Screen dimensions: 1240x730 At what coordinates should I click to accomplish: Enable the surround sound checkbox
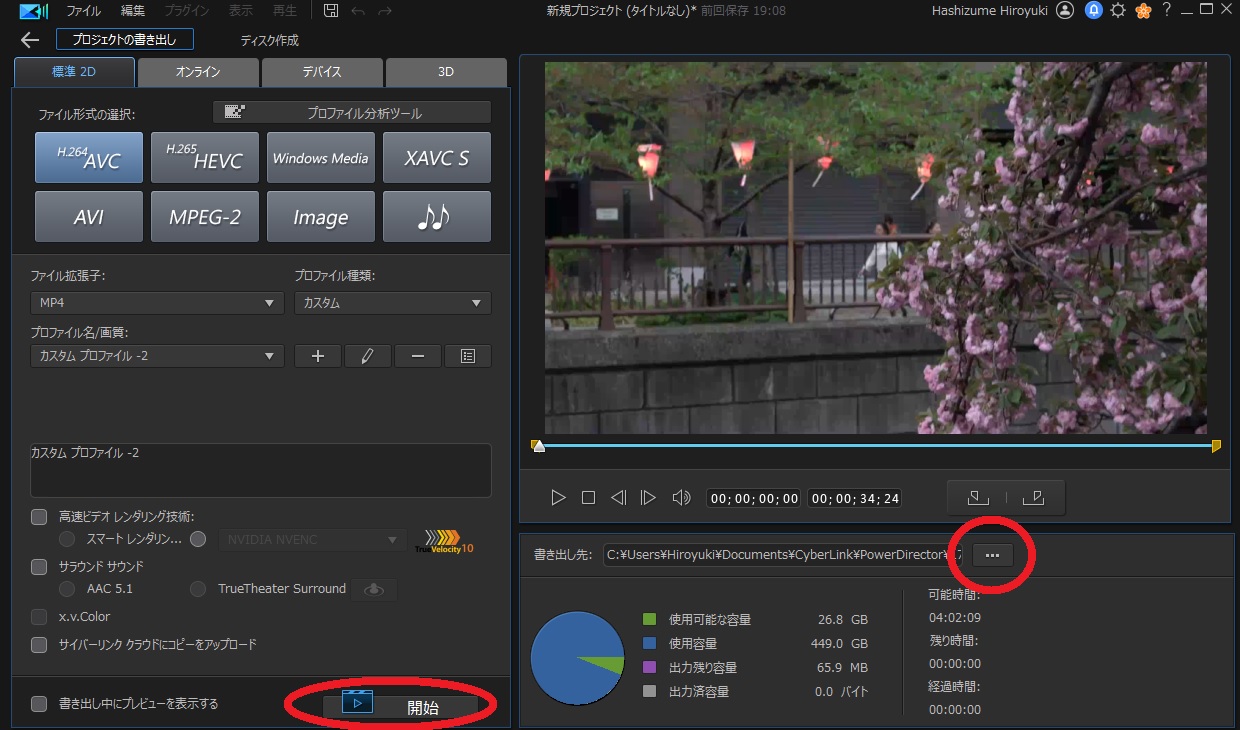click(39, 567)
